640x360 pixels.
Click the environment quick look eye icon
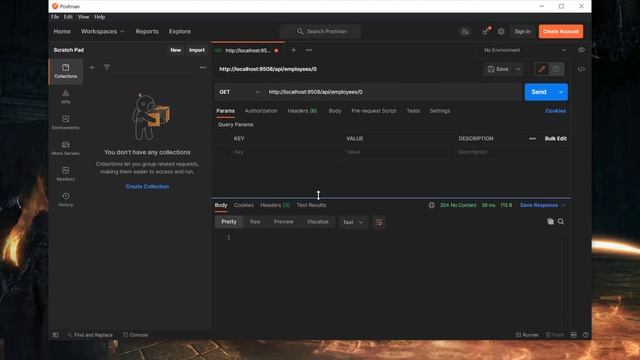click(x=581, y=50)
